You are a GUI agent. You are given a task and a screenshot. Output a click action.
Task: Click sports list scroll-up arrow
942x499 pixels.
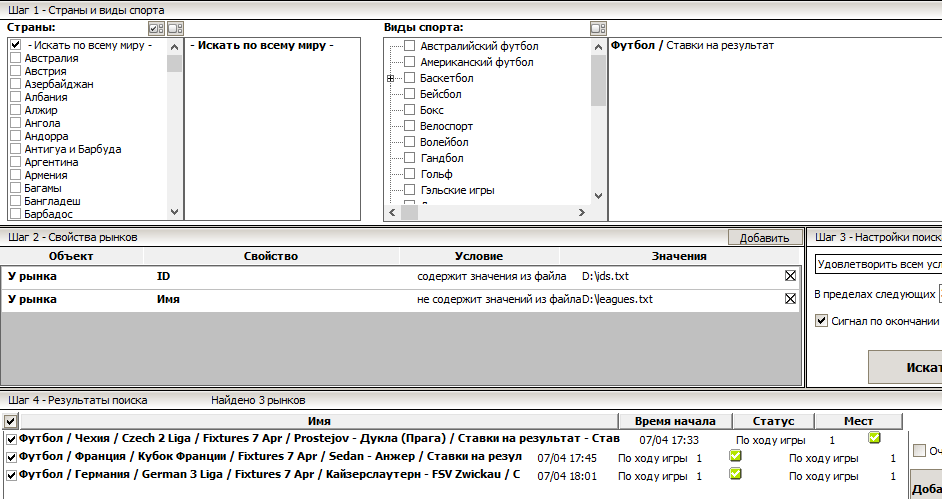pos(598,47)
